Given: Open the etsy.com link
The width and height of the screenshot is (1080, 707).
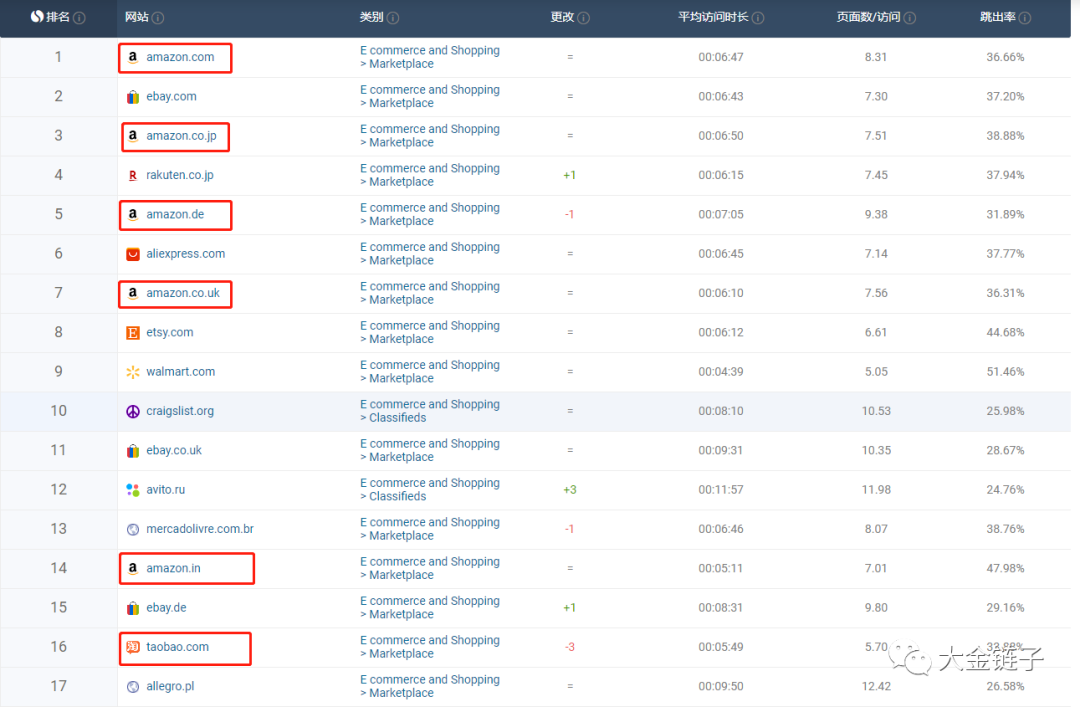Looking at the screenshot, I should tap(169, 332).
